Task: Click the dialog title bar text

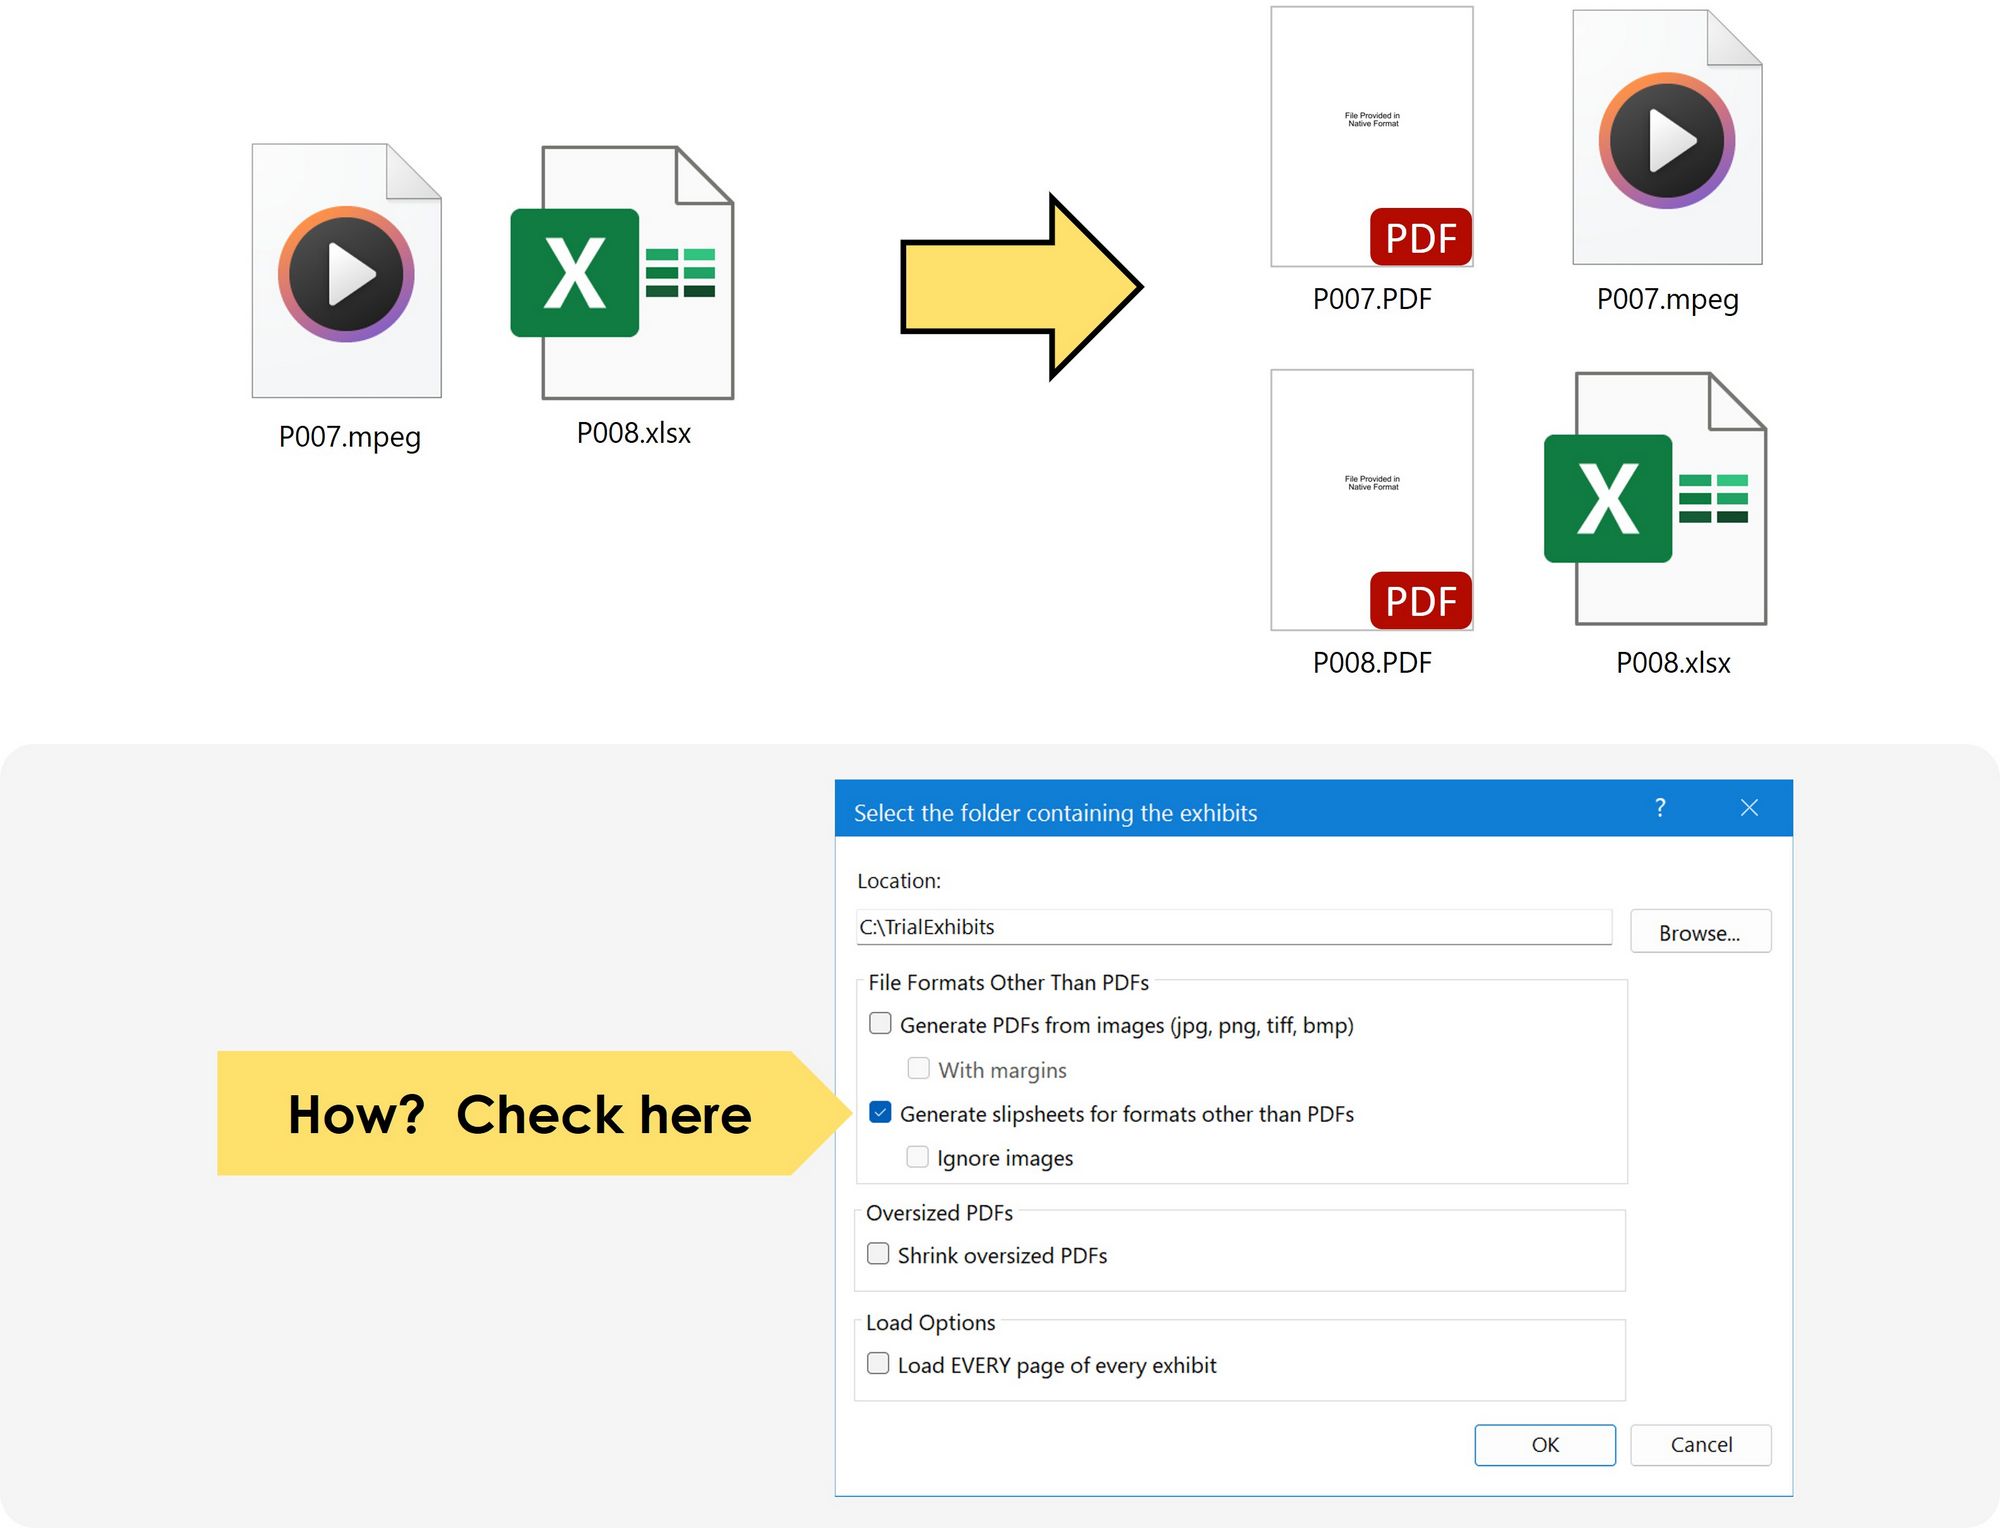Action: tap(1055, 812)
